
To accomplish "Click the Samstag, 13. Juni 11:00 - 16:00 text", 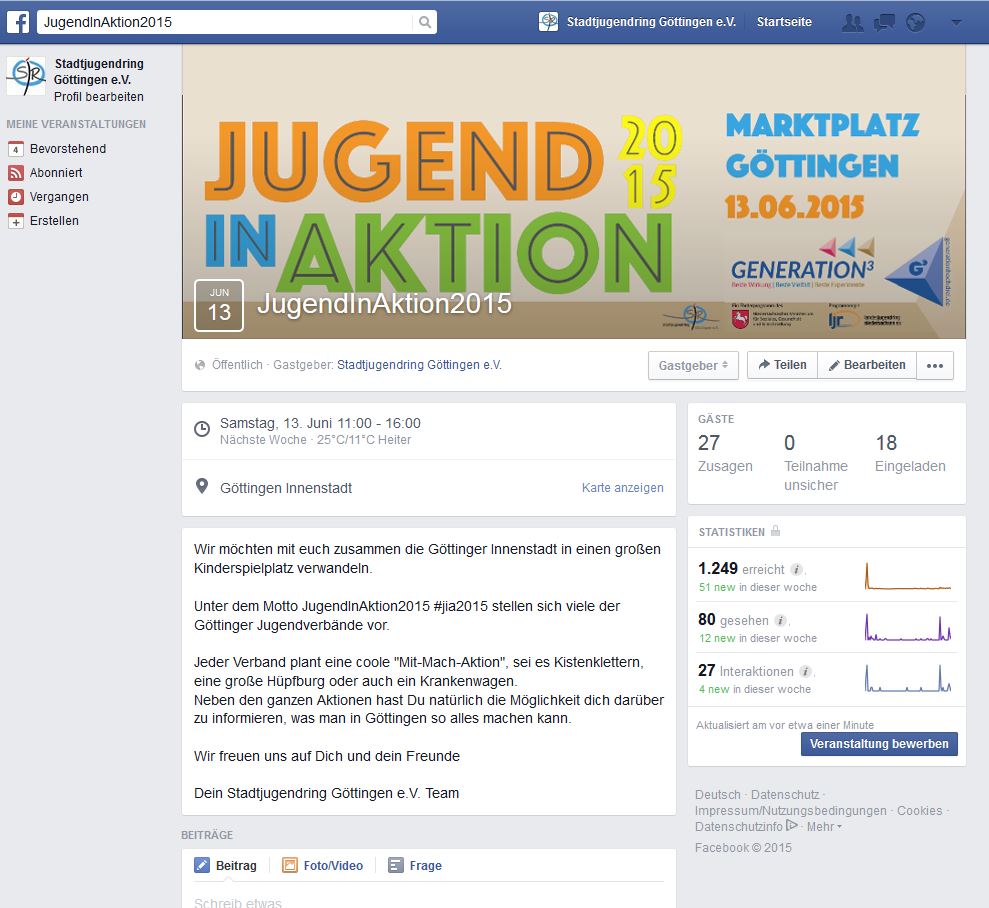I will (320, 423).
